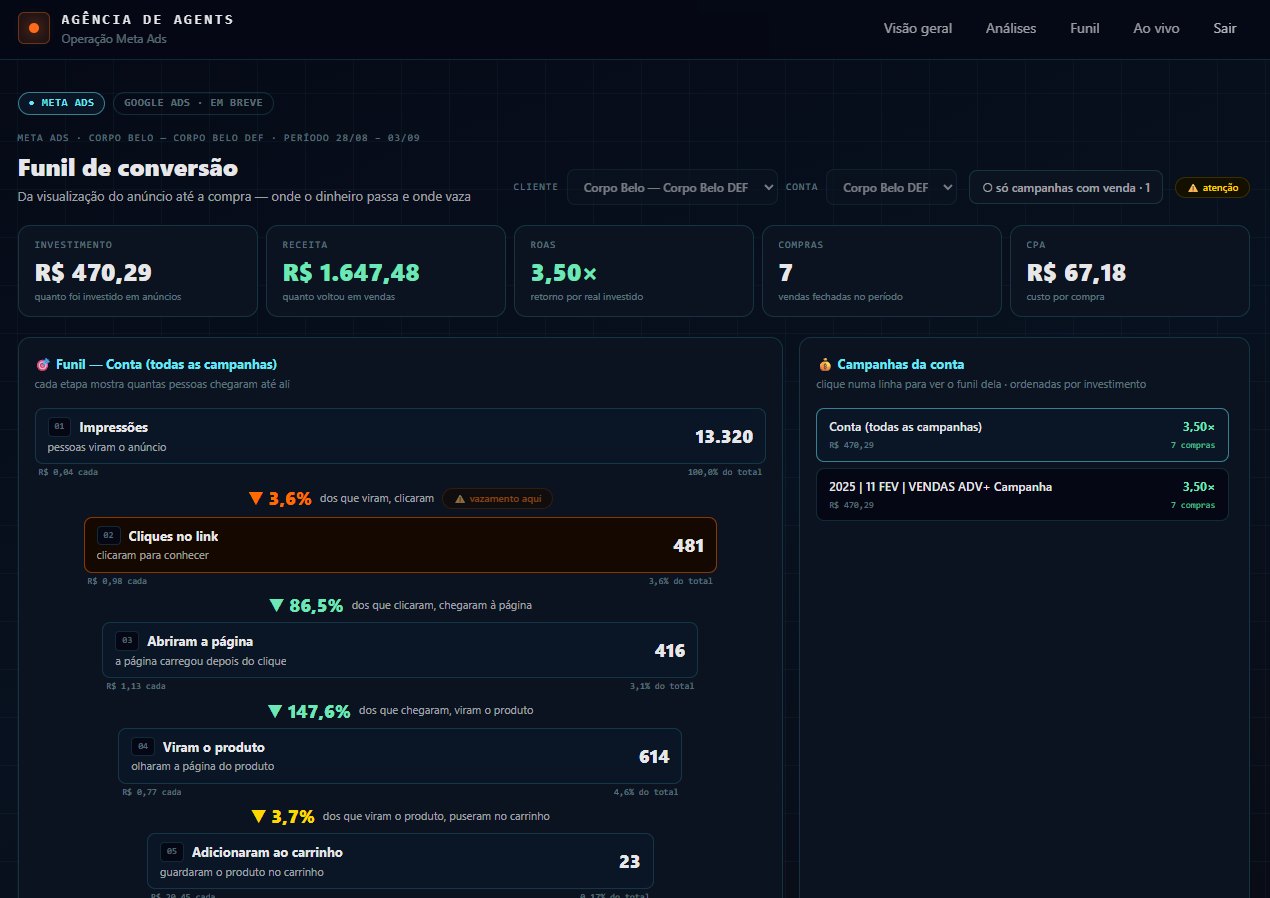Screen dimensions: 1270x898
Task: Click the yellow 3,7% down arrow
Action: pos(259,816)
